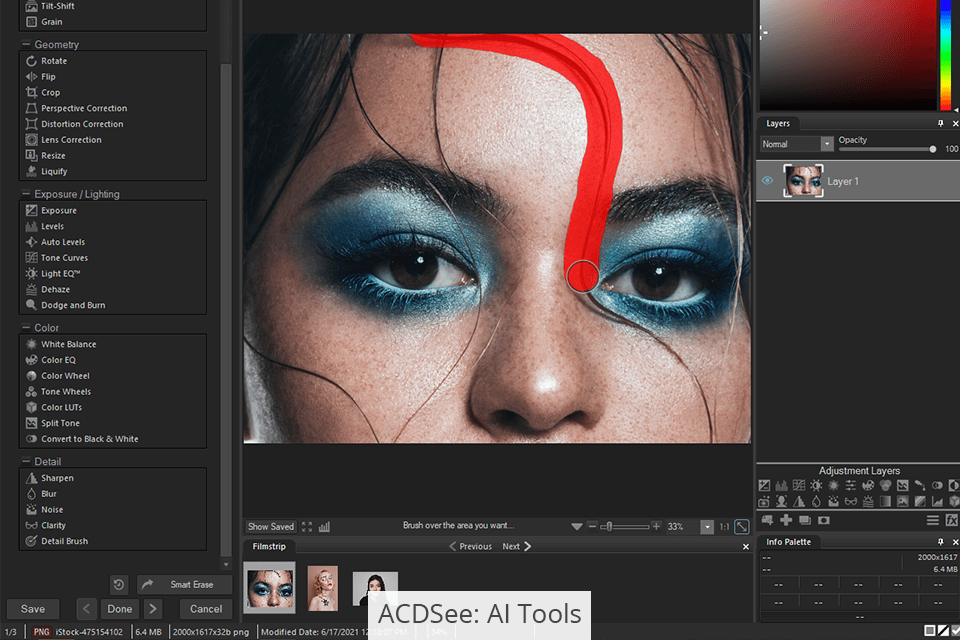Click the add layer mask icon
The height and width of the screenshot is (640, 960).
pyautogui.click(x=824, y=520)
